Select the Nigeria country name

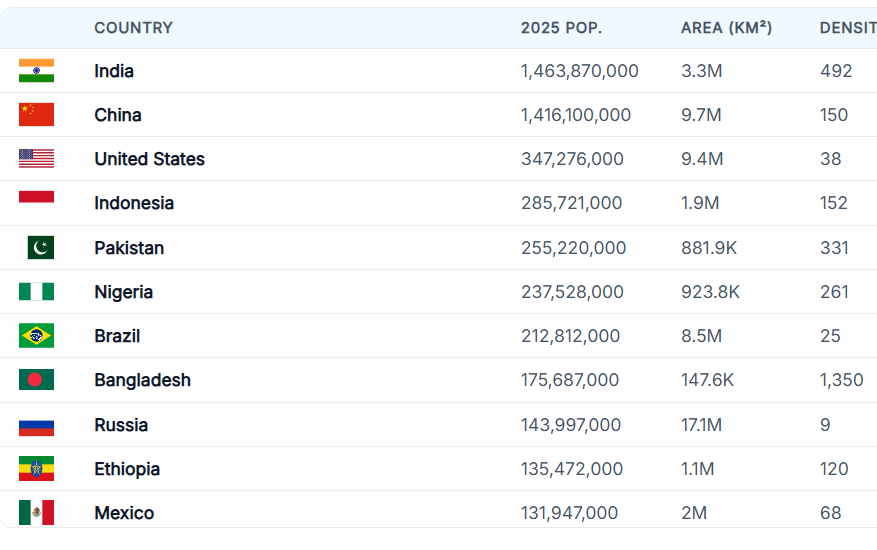tap(124, 292)
